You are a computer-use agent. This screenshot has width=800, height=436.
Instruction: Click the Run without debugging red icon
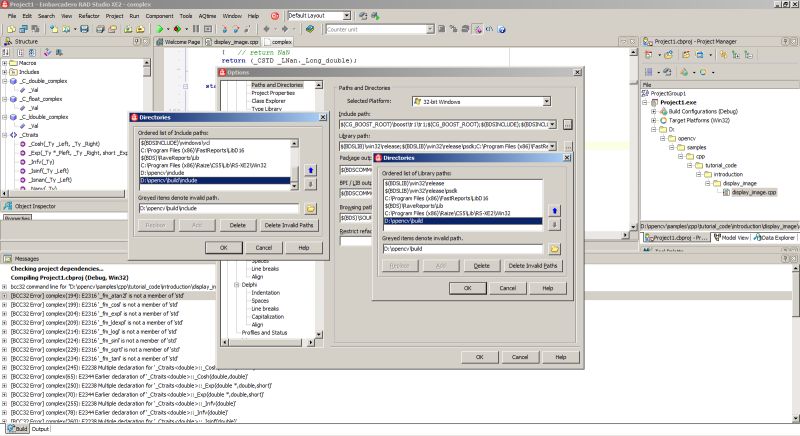pos(177,29)
